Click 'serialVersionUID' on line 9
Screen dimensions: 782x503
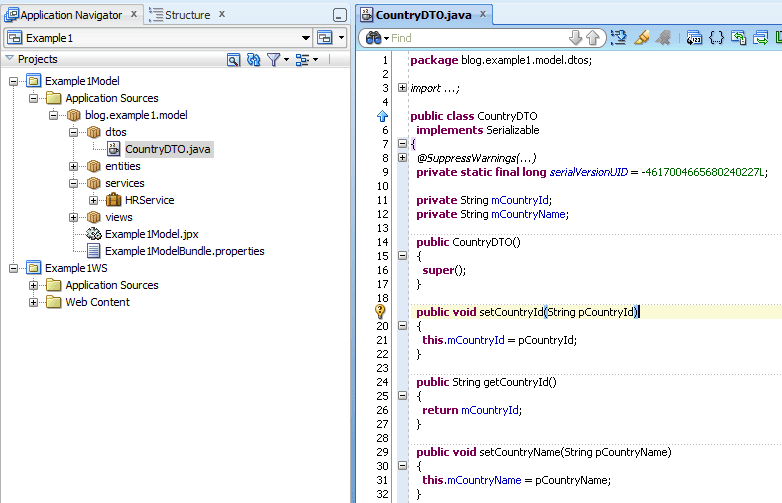coord(588,172)
